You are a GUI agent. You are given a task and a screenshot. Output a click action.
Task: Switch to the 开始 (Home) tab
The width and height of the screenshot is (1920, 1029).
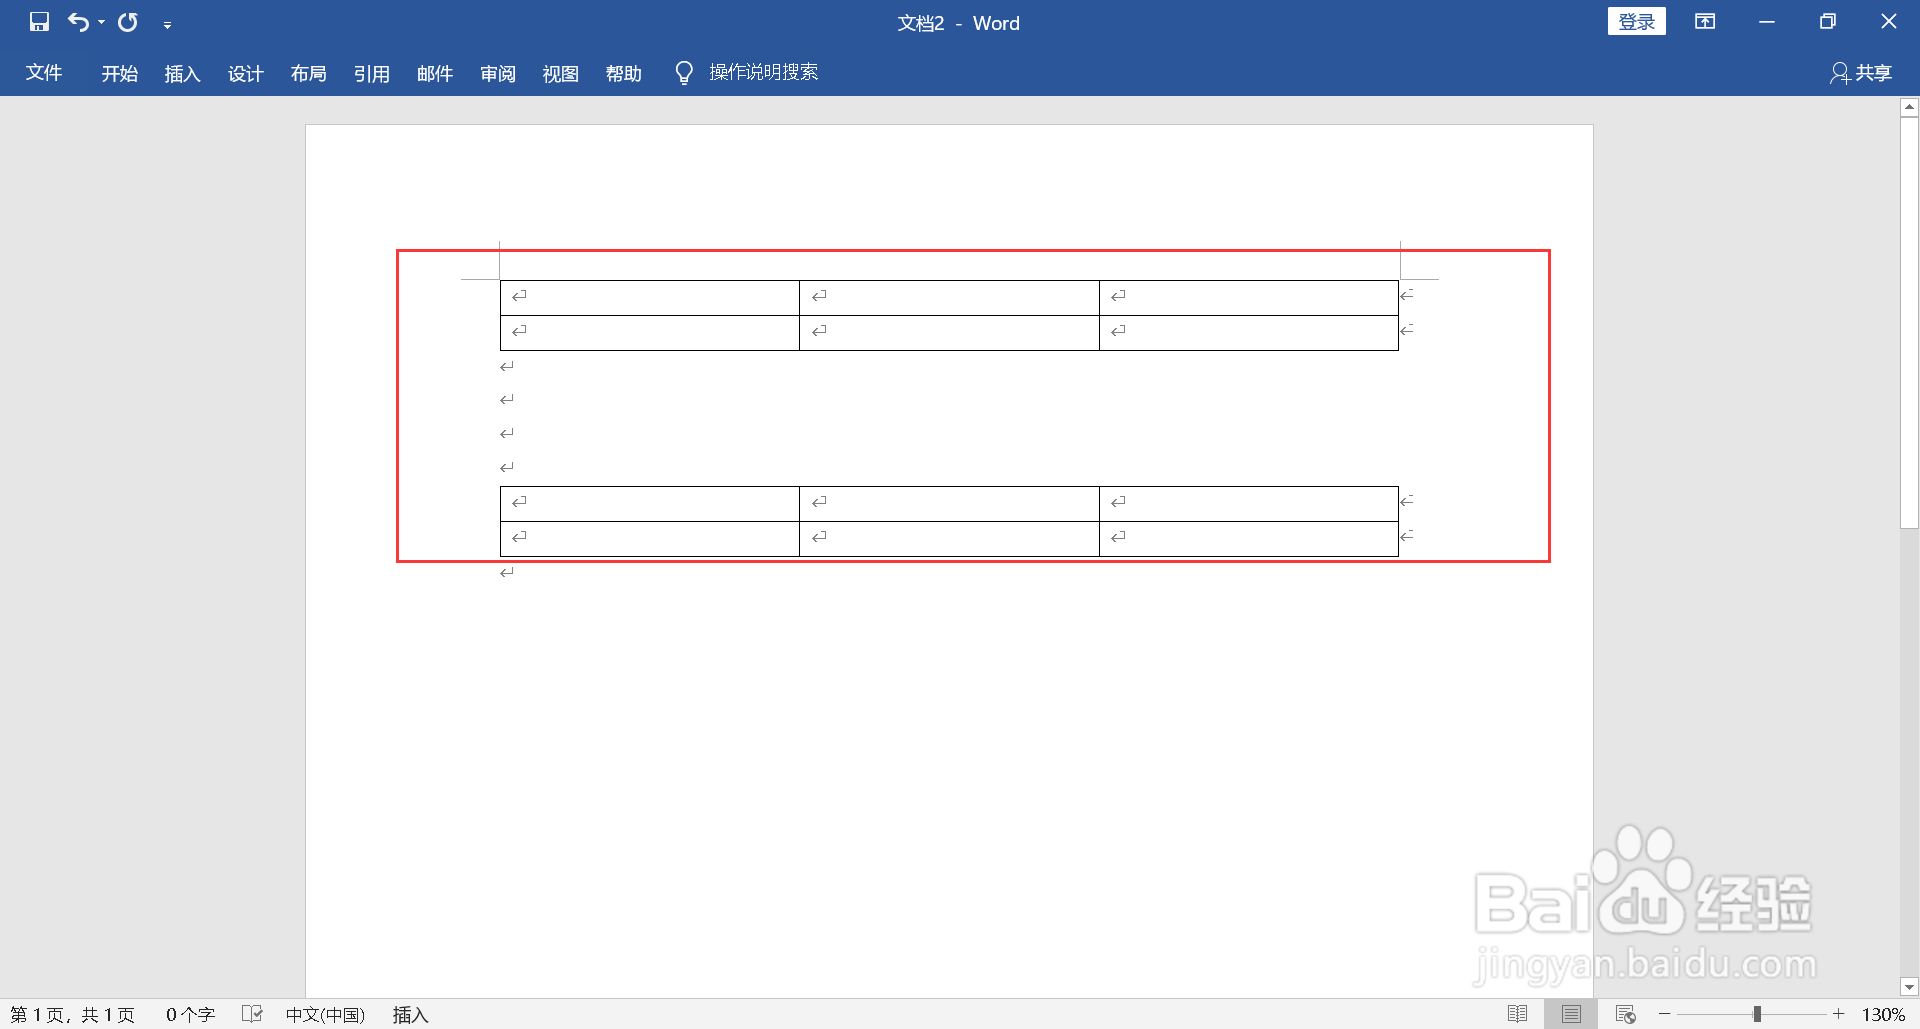click(x=120, y=73)
